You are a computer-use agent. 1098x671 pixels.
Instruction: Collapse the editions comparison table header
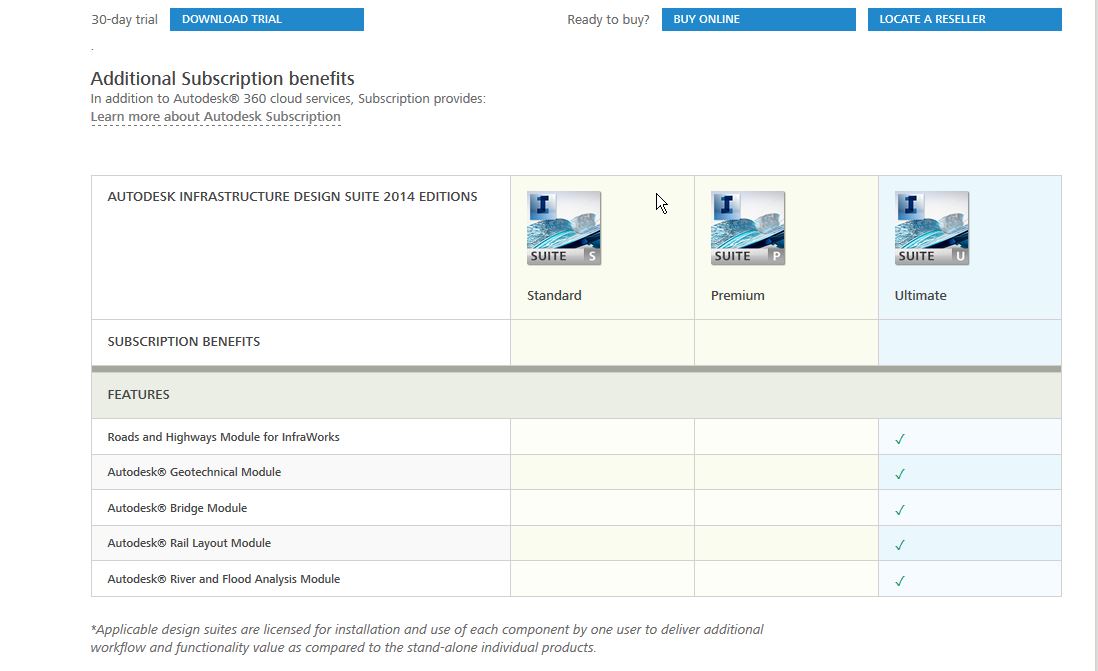[x=292, y=196]
